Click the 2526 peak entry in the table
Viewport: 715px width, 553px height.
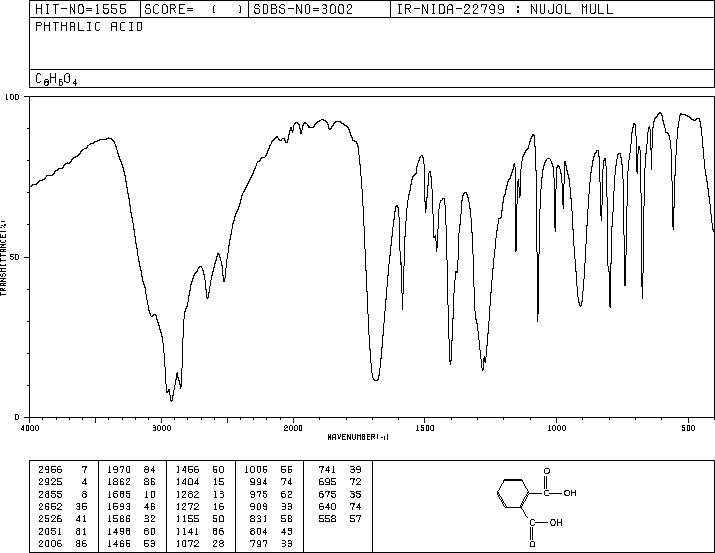click(63, 519)
